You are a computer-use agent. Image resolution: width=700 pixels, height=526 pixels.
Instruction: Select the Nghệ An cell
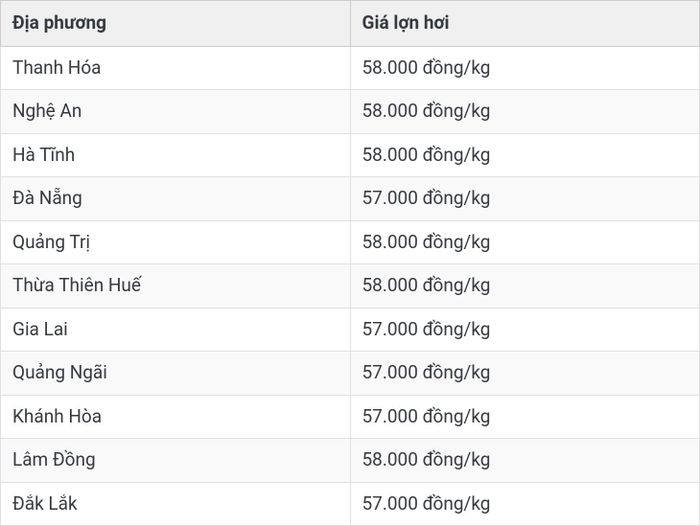[175, 111]
